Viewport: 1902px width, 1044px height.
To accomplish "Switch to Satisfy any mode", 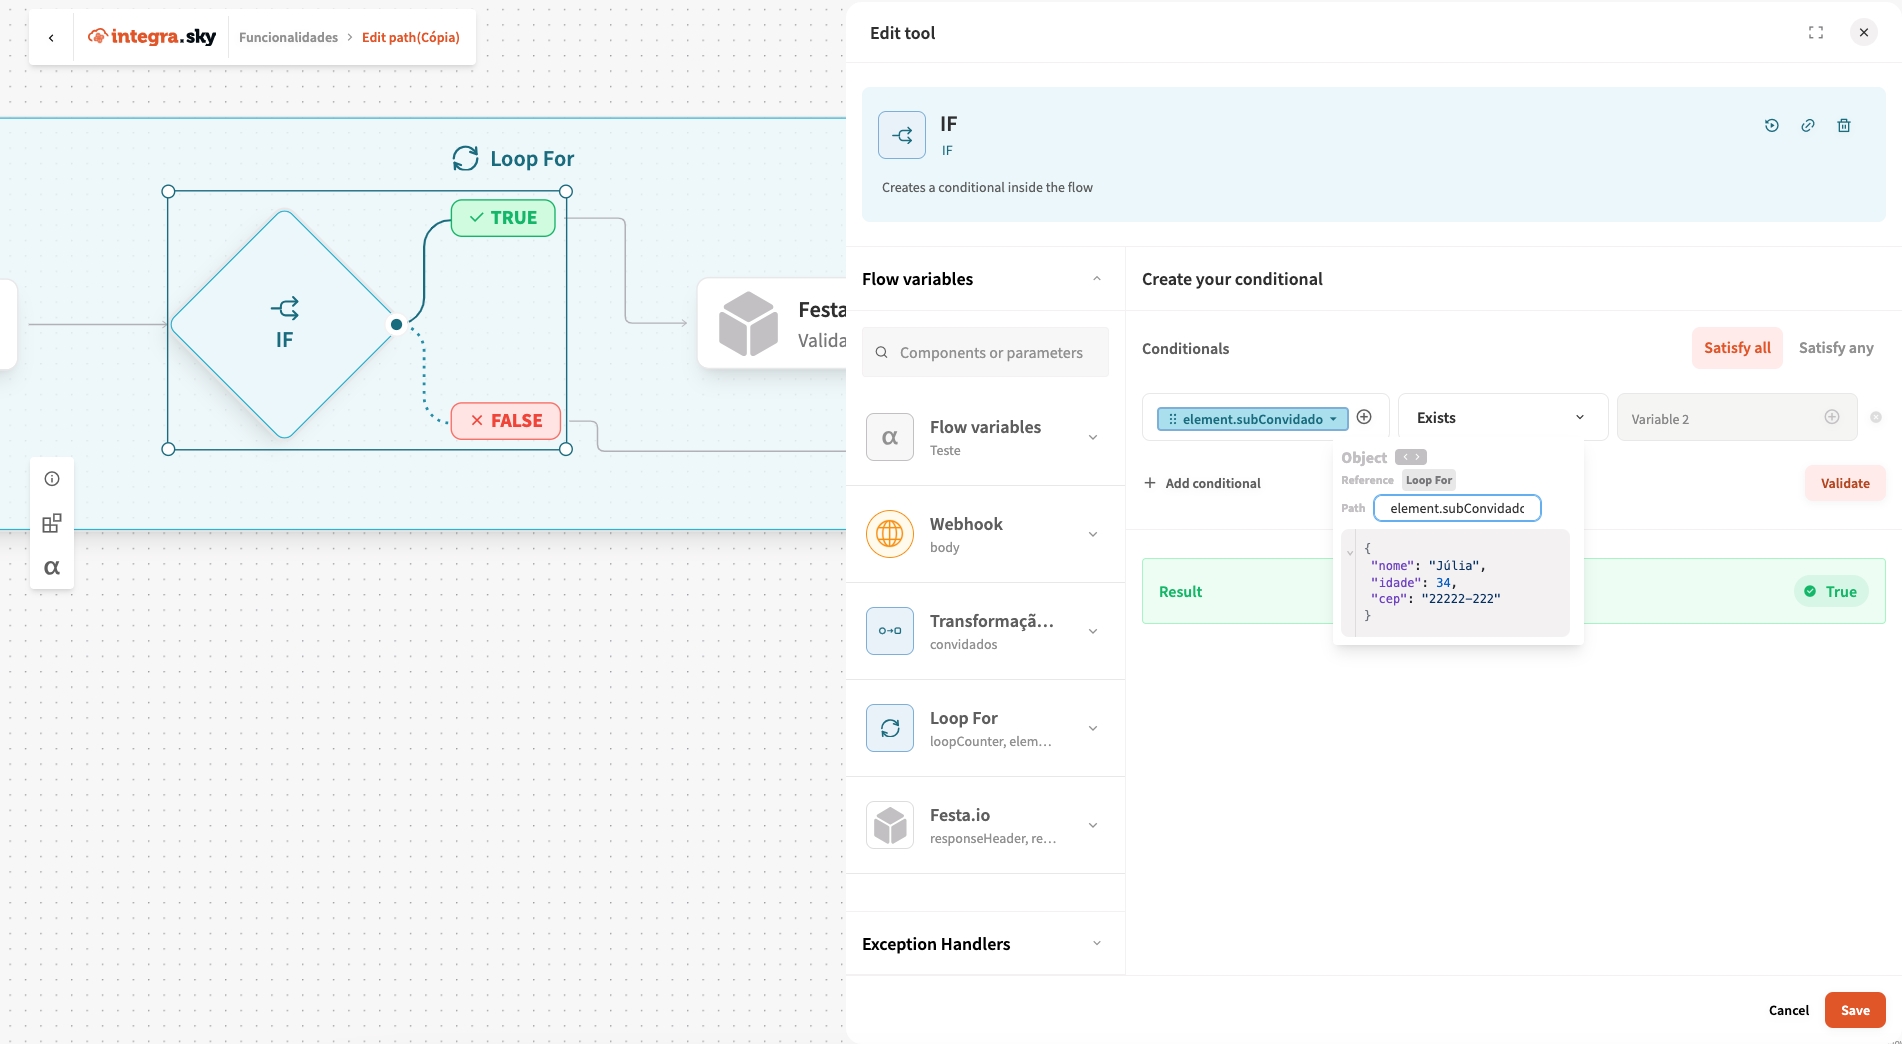I will (1835, 348).
